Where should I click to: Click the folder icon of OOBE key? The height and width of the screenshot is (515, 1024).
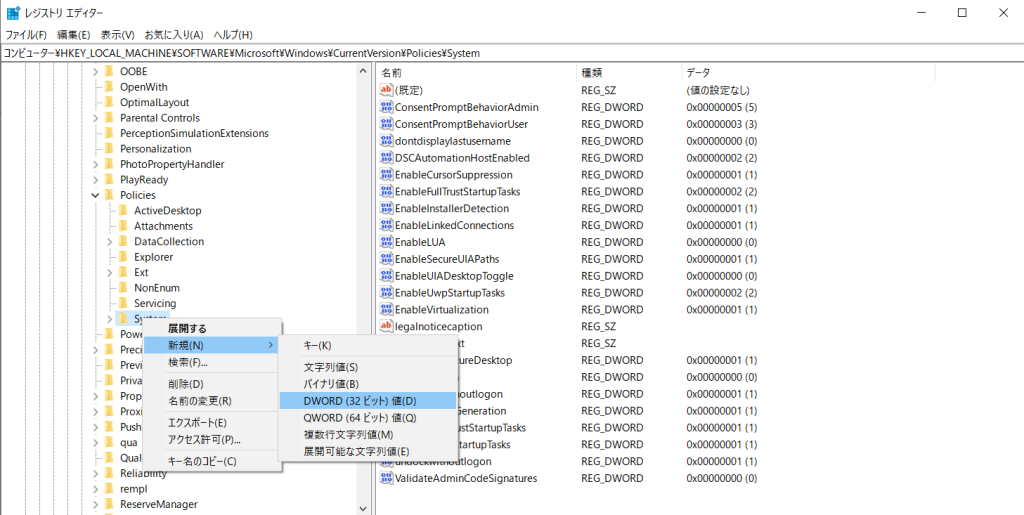coord(108,71)
